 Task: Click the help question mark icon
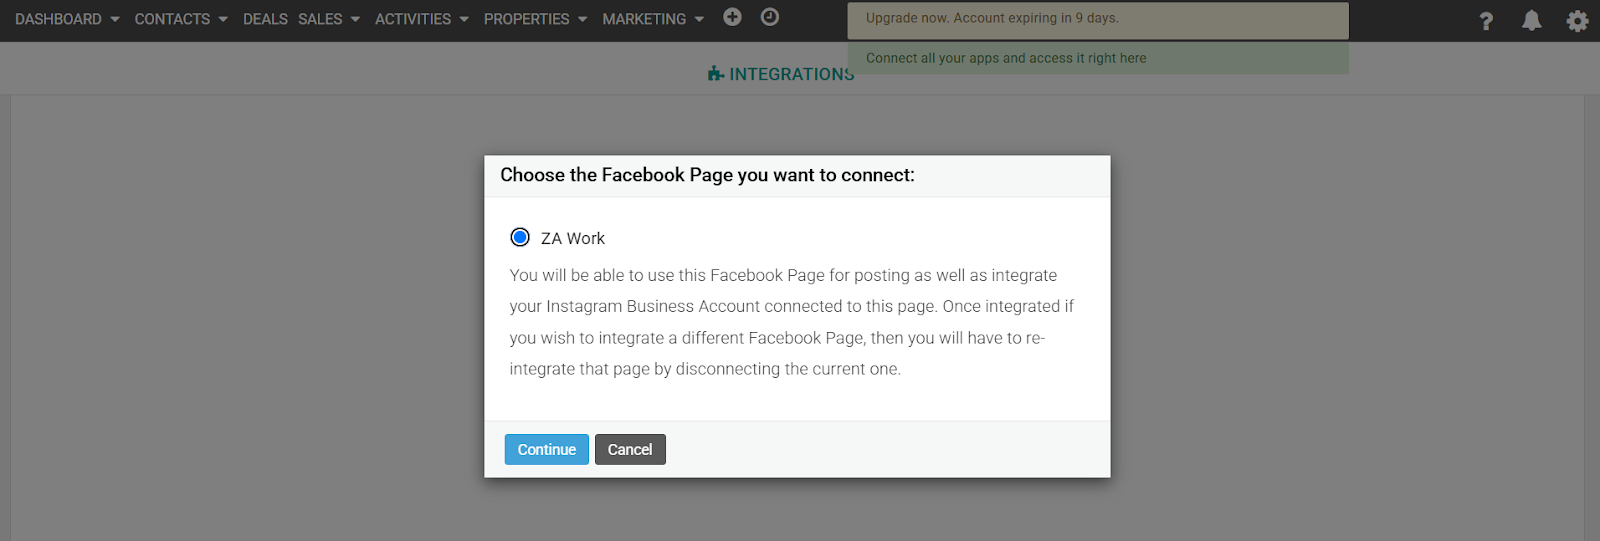point(1486,21)
